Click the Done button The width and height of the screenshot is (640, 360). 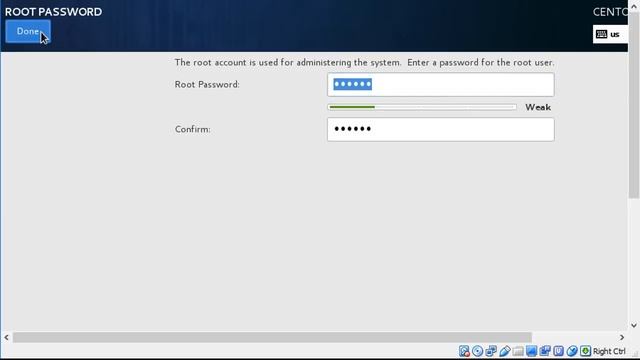click(x=28, y=31)
